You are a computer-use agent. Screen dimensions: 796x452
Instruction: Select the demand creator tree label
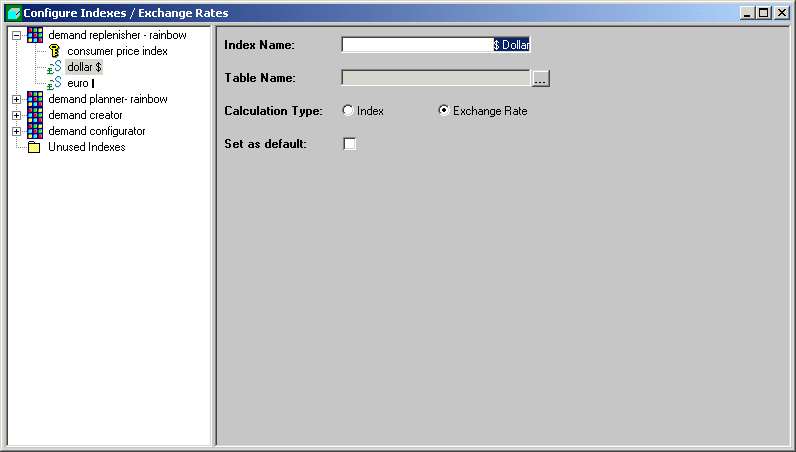pyautogui.click(x=85, y=115)
